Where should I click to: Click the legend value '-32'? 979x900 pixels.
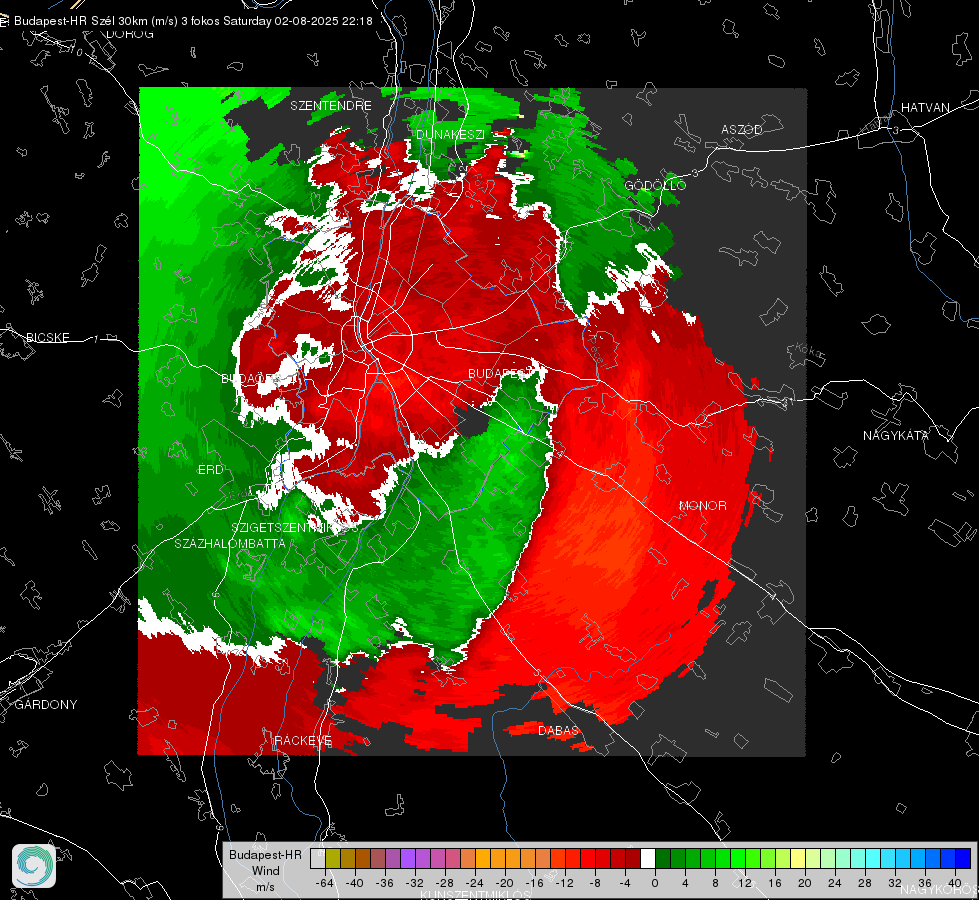tap(415, 883)
